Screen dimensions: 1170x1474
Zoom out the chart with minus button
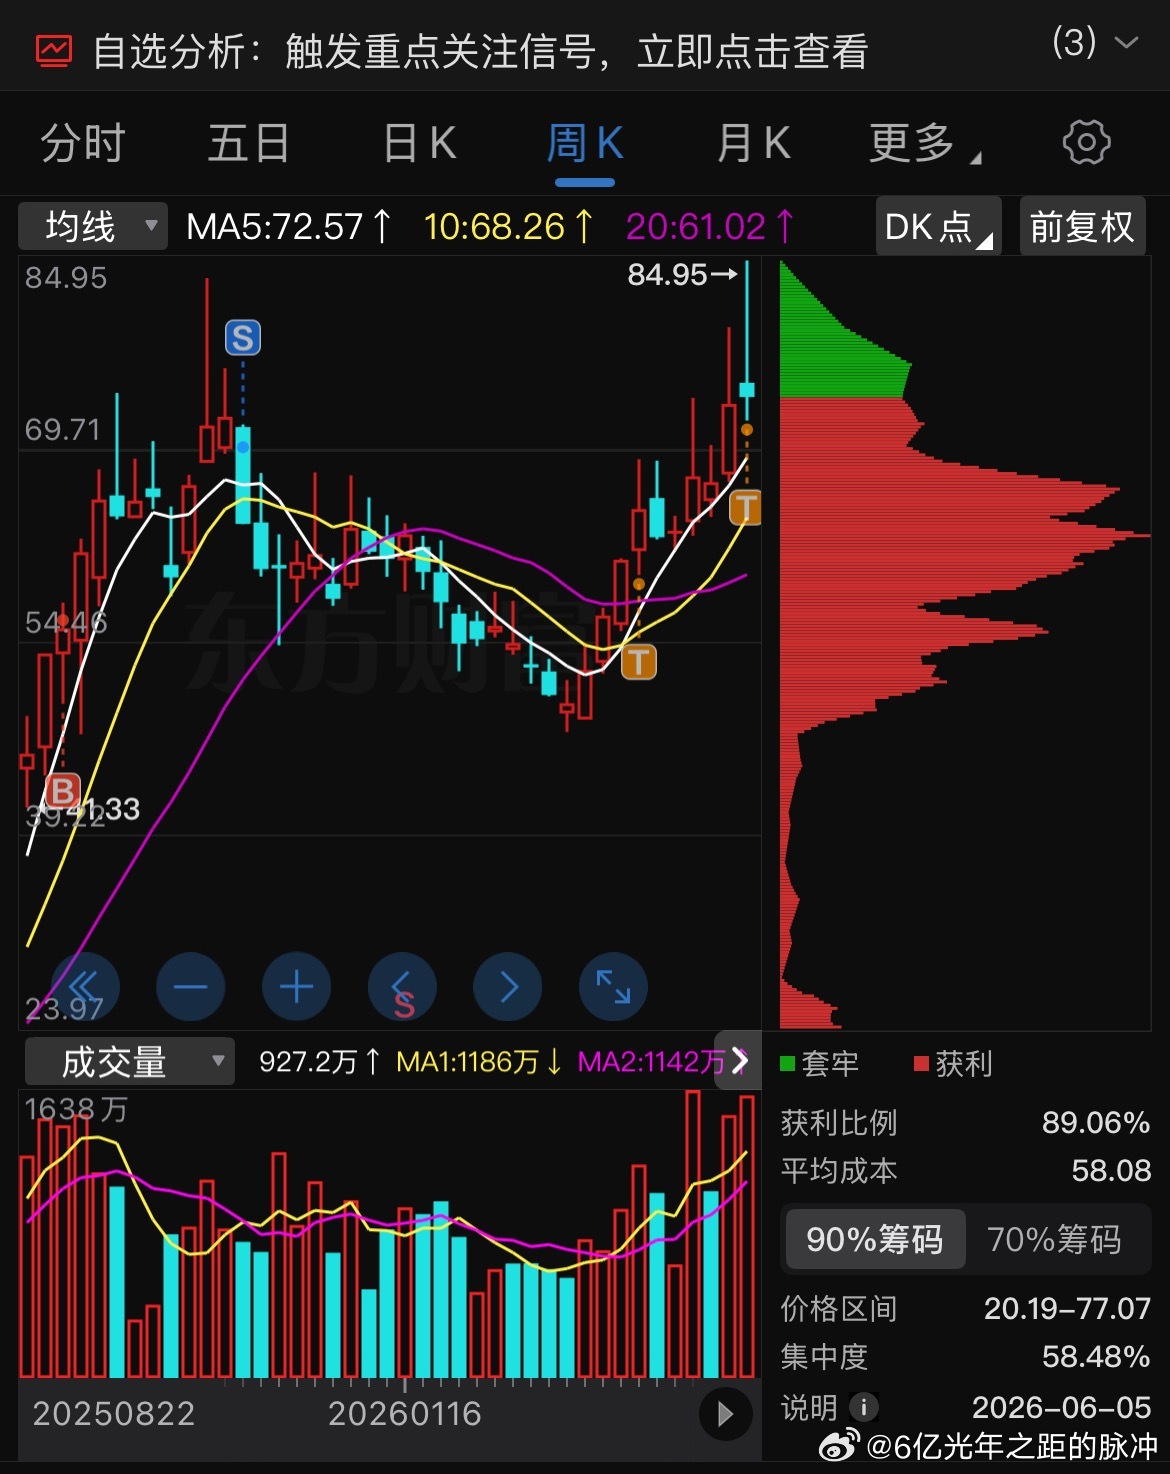tap(190, 987)
